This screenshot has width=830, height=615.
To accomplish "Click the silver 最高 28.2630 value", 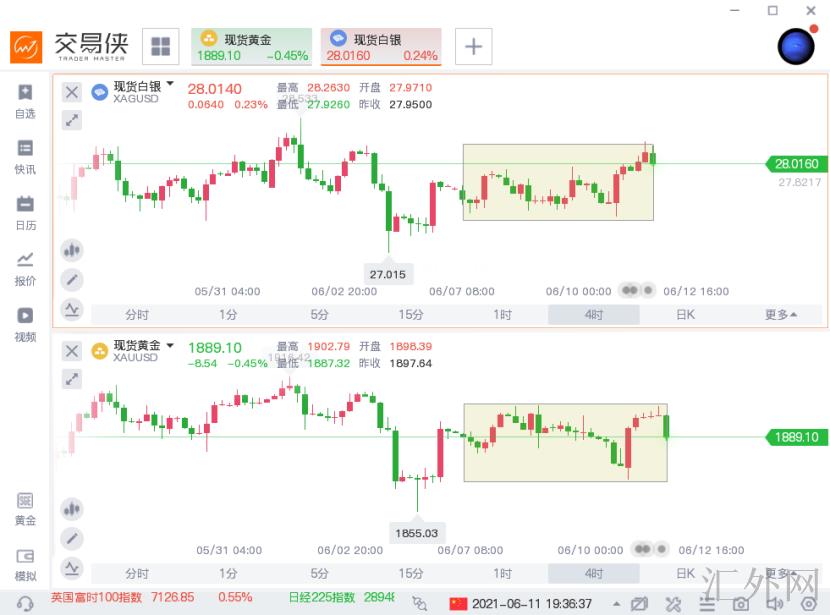I will [x=328, y=87].
